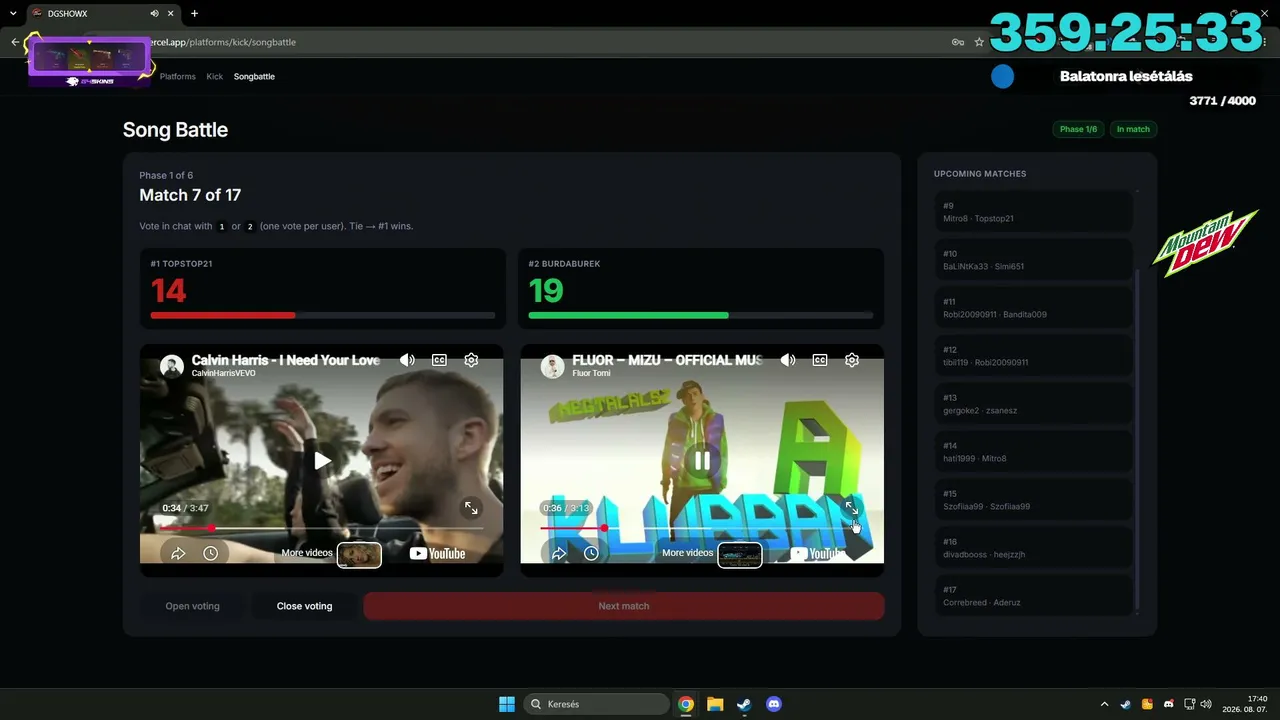Toggle captions on Calvin Harris video
This screenshot has height=720, width=1280.
[x=439, y=360]
